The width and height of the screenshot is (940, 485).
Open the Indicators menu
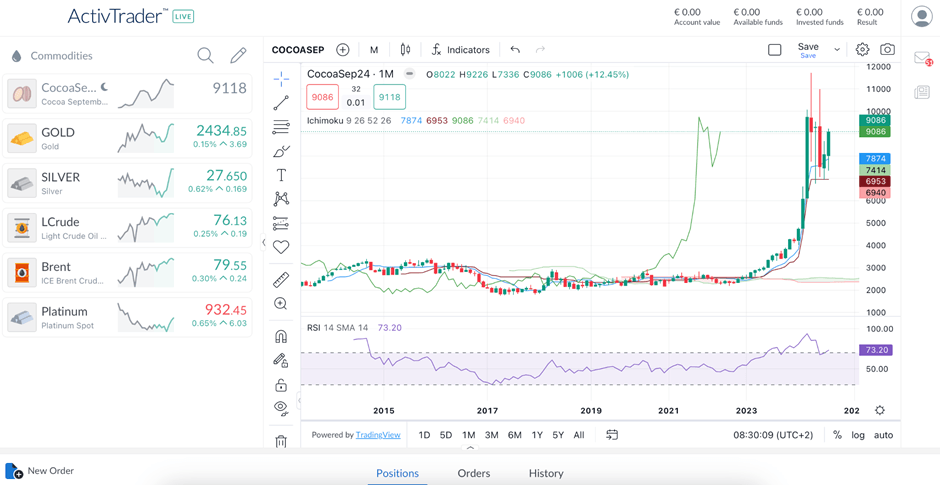click(x=460, y=50)
